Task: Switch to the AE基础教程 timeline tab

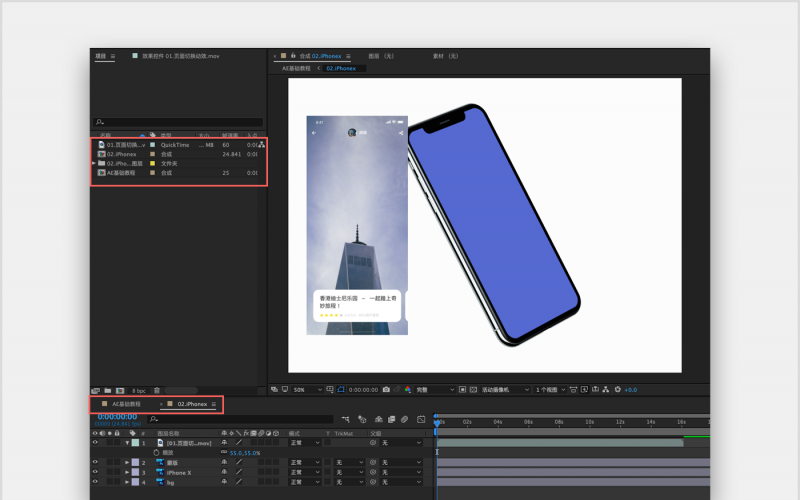Action: 126,404
